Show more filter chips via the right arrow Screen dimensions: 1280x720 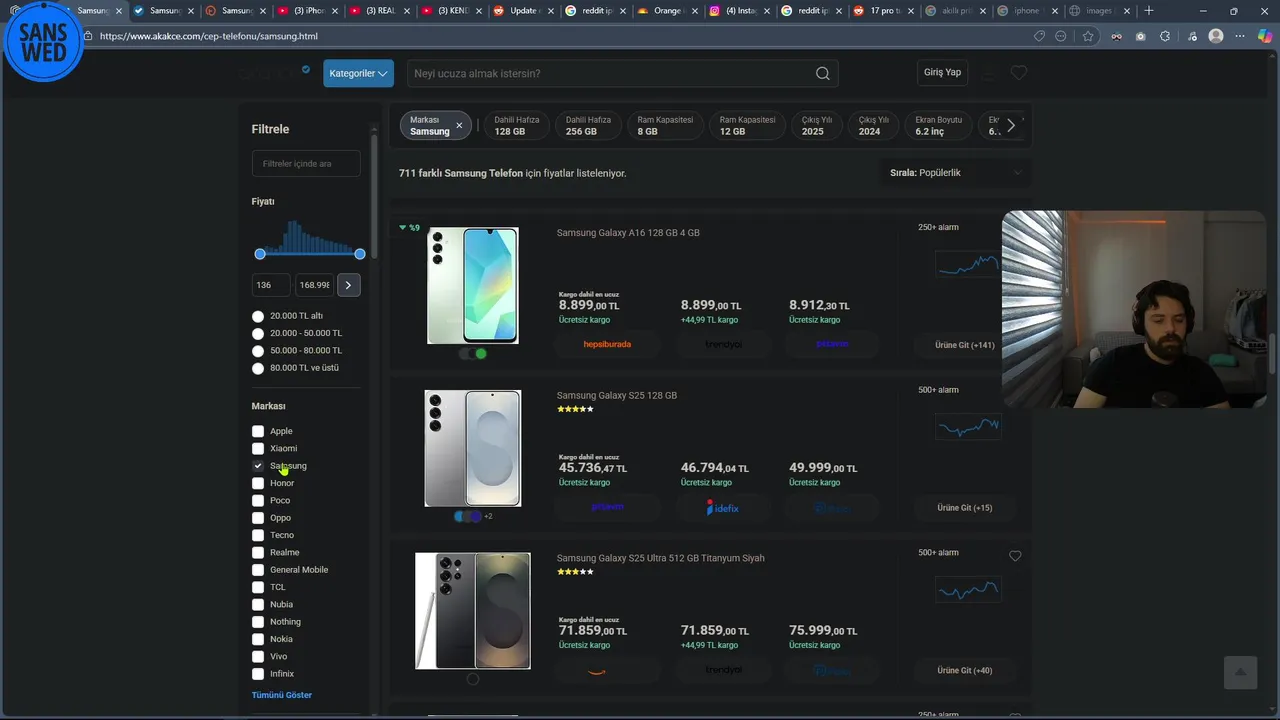[x=1011, y=125]
